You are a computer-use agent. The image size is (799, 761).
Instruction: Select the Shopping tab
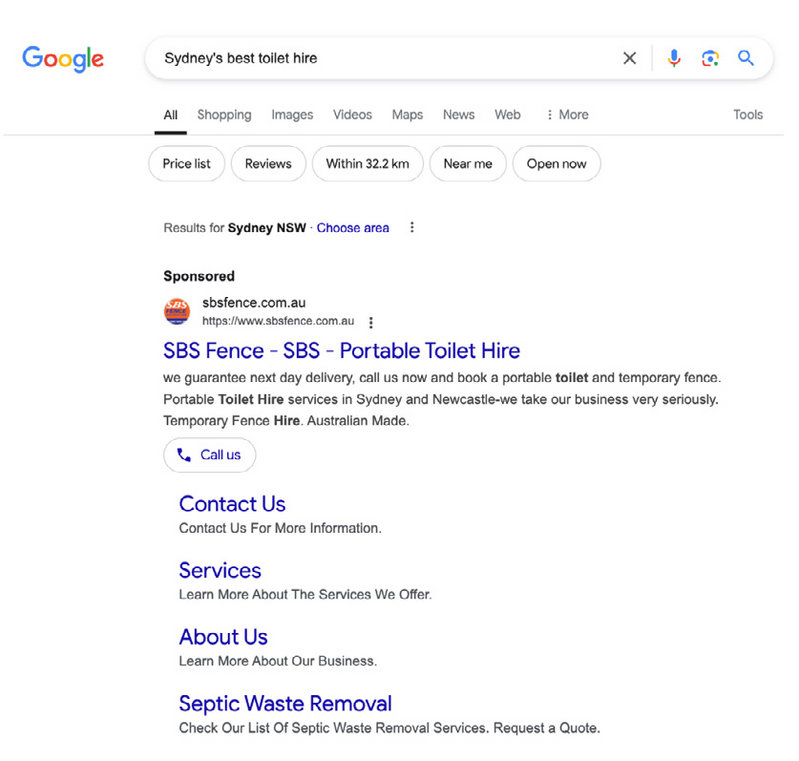point(224,115)
